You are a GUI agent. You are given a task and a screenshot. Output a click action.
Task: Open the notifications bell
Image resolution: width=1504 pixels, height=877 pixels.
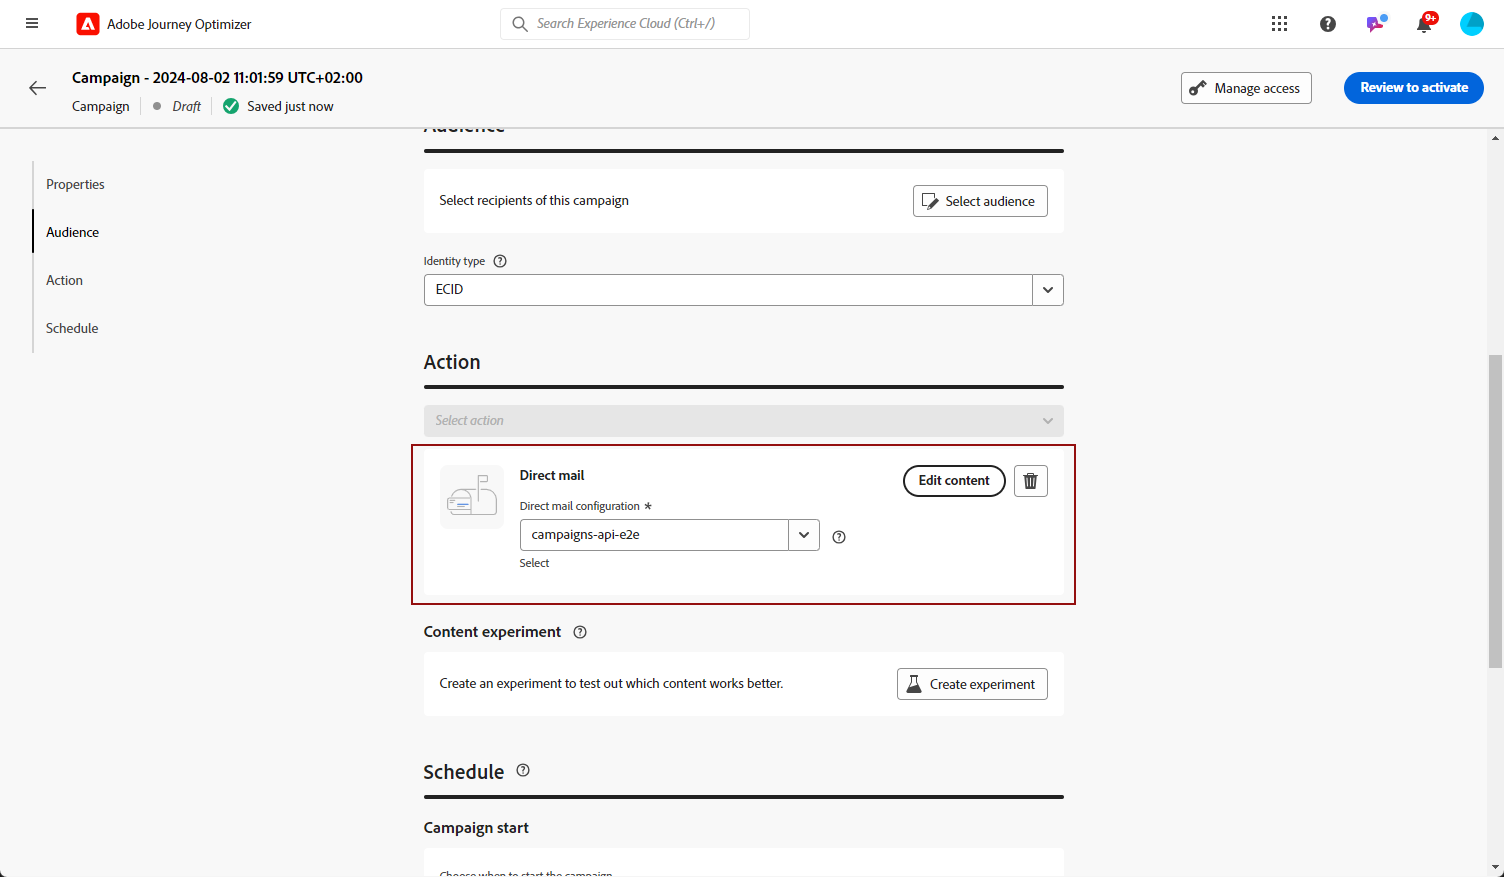(x=1424, y=24)
